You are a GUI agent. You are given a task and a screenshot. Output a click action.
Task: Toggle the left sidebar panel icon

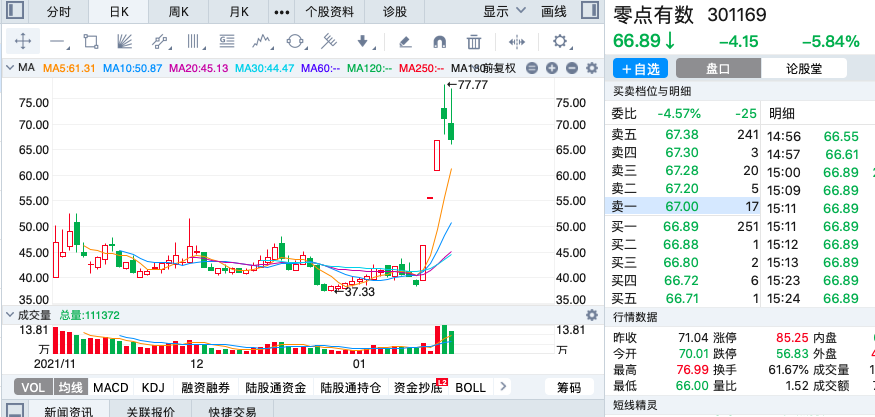tap(15, 11)
